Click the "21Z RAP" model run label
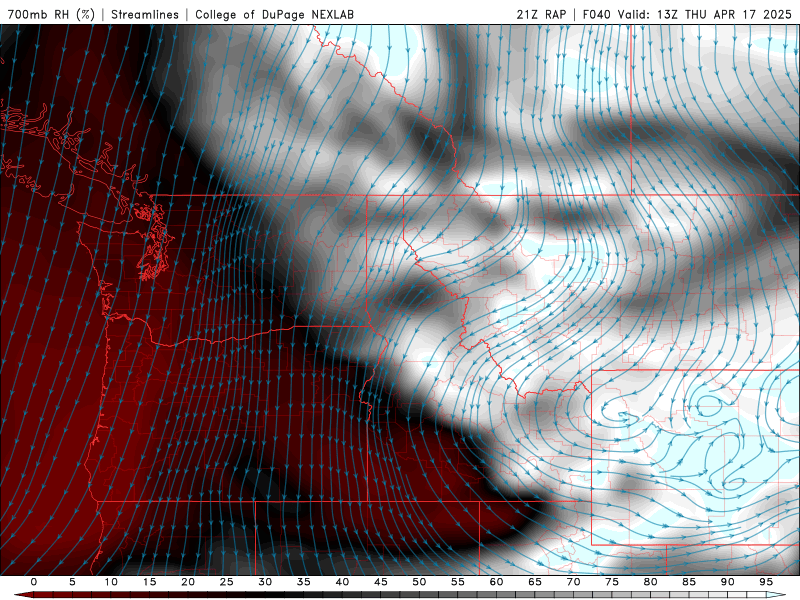Image resolution: width=800 pixels, height=600 pixels. [x=541, y=14]
